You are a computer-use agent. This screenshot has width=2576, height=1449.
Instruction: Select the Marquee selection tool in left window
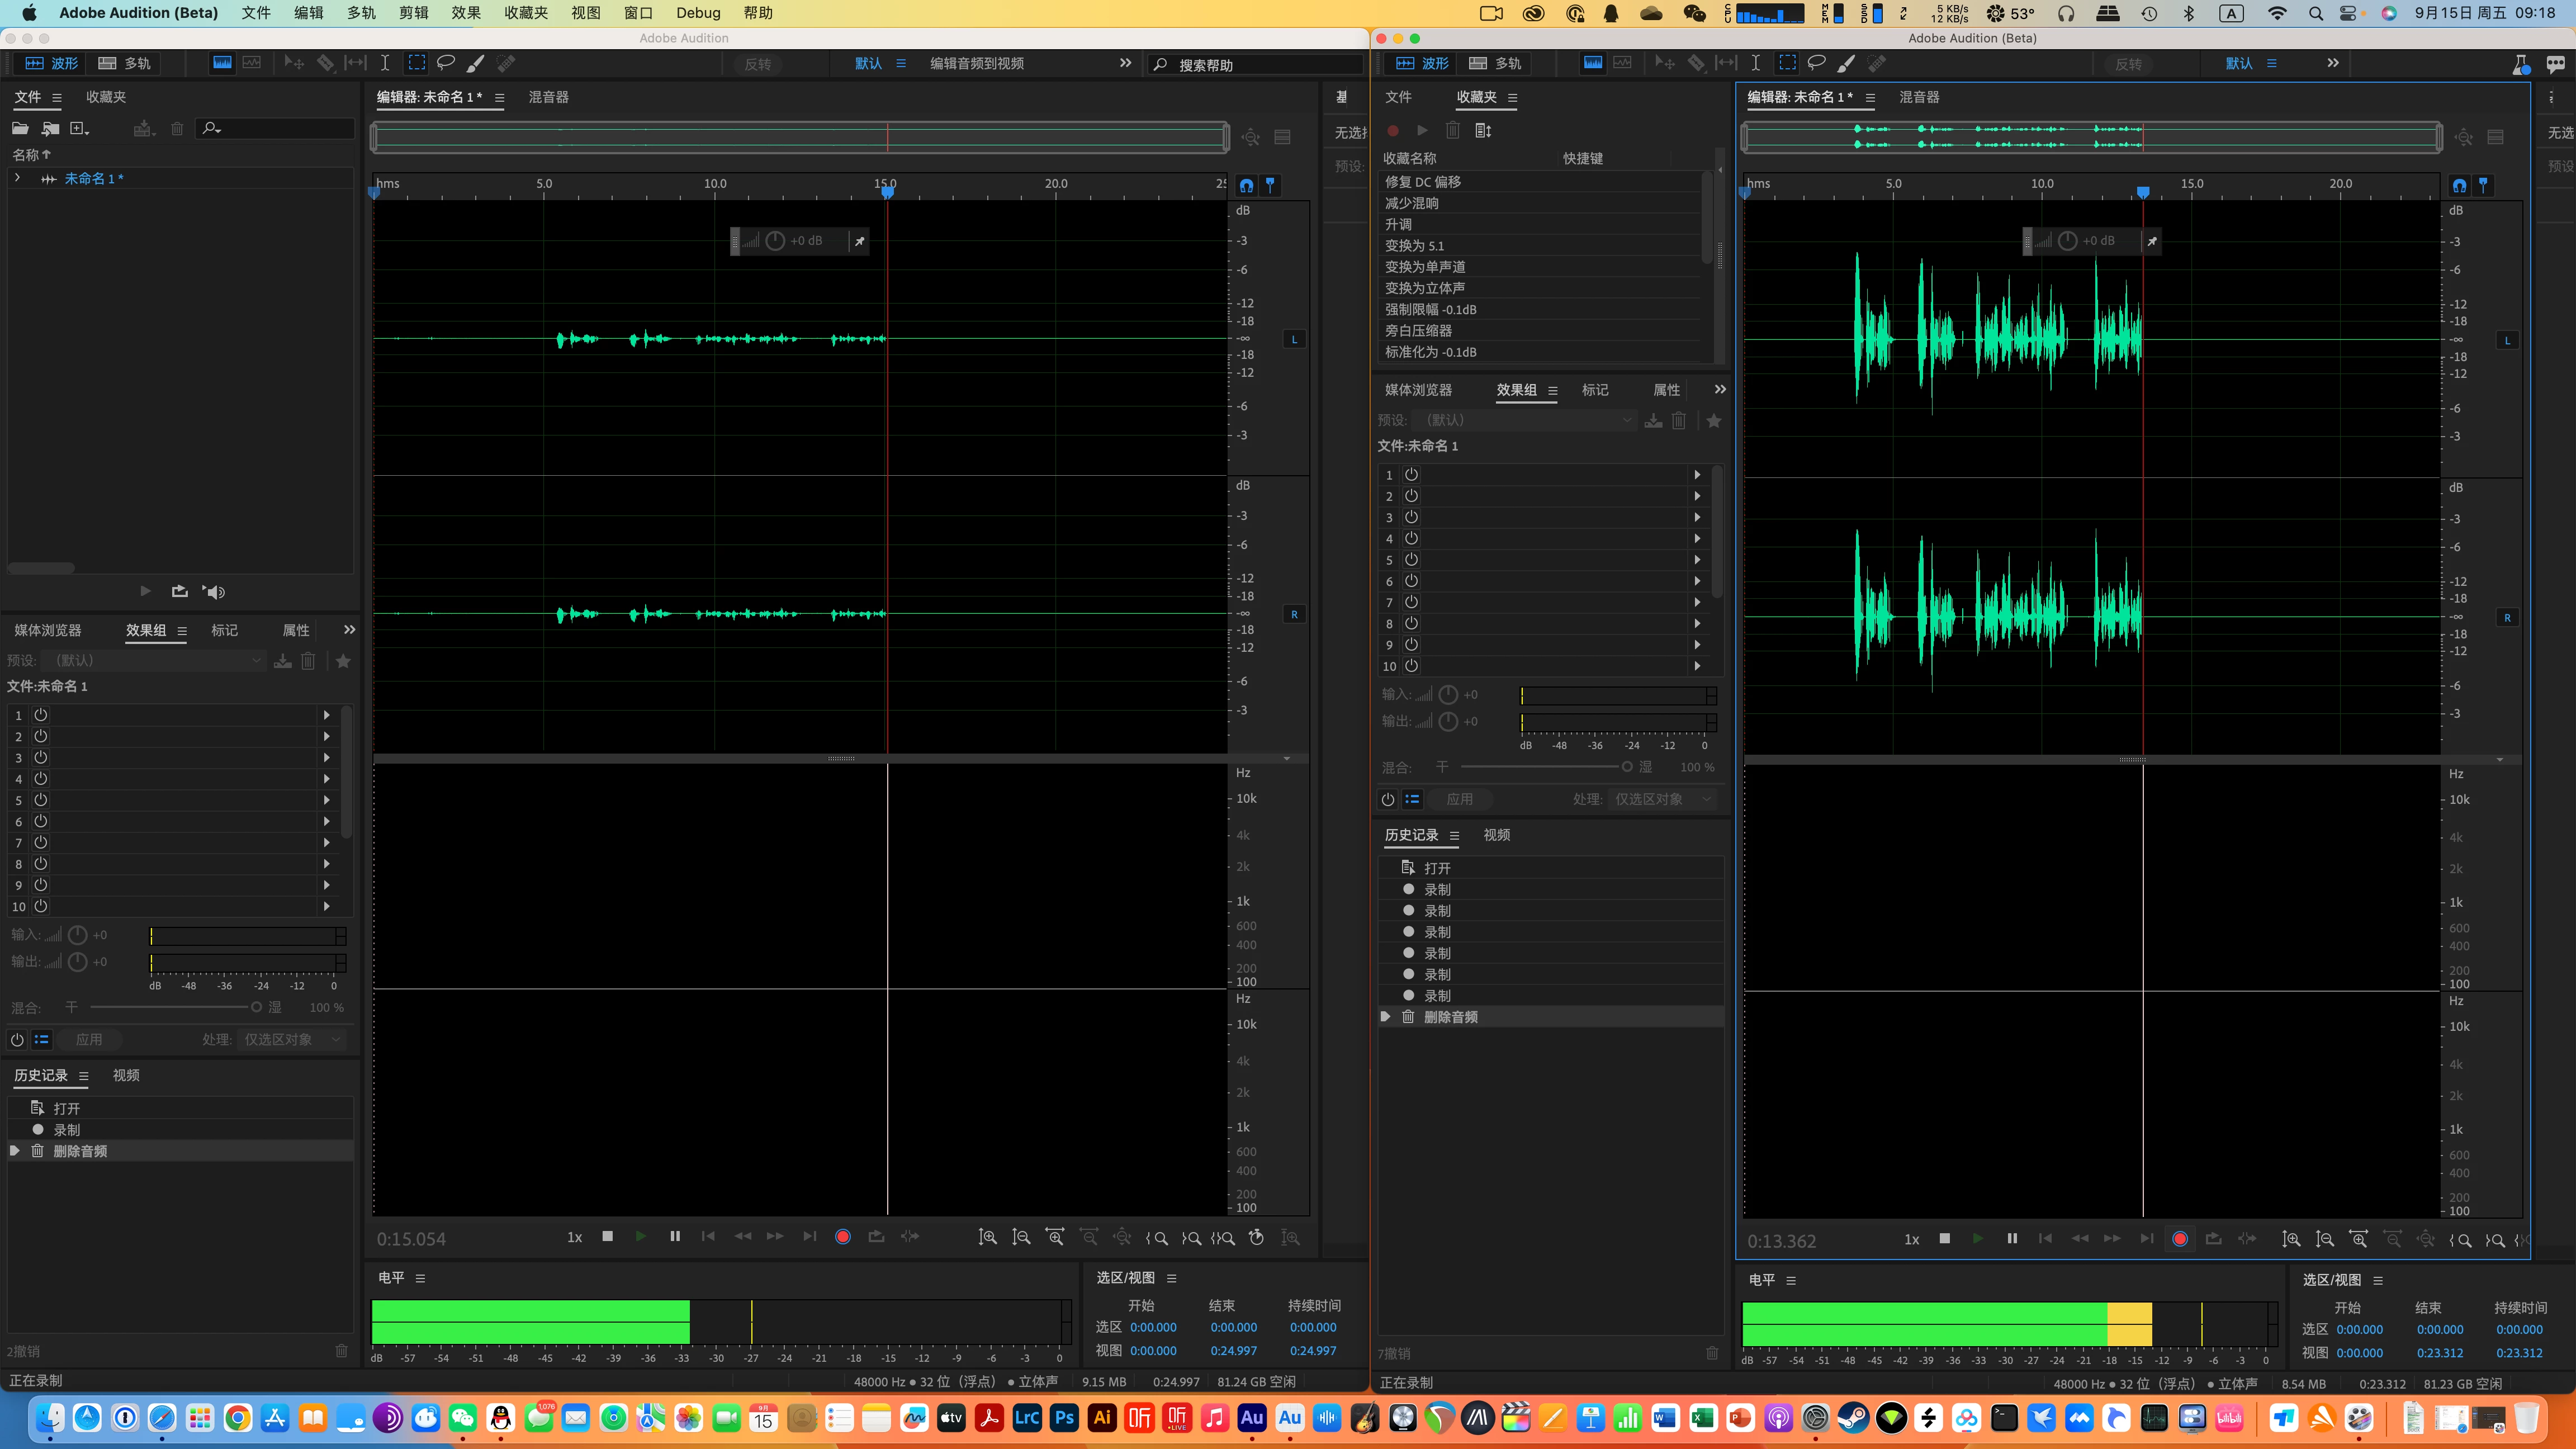click(416, 63)
